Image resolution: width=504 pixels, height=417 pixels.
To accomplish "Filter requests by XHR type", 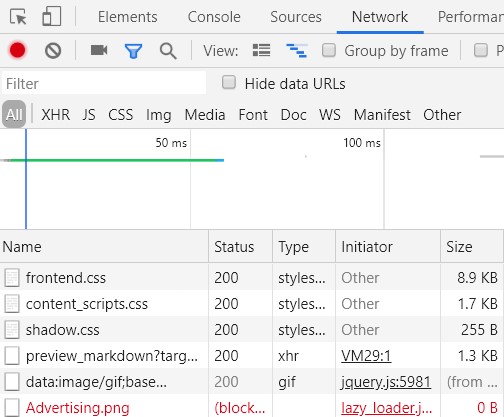I will click(56, 115).
